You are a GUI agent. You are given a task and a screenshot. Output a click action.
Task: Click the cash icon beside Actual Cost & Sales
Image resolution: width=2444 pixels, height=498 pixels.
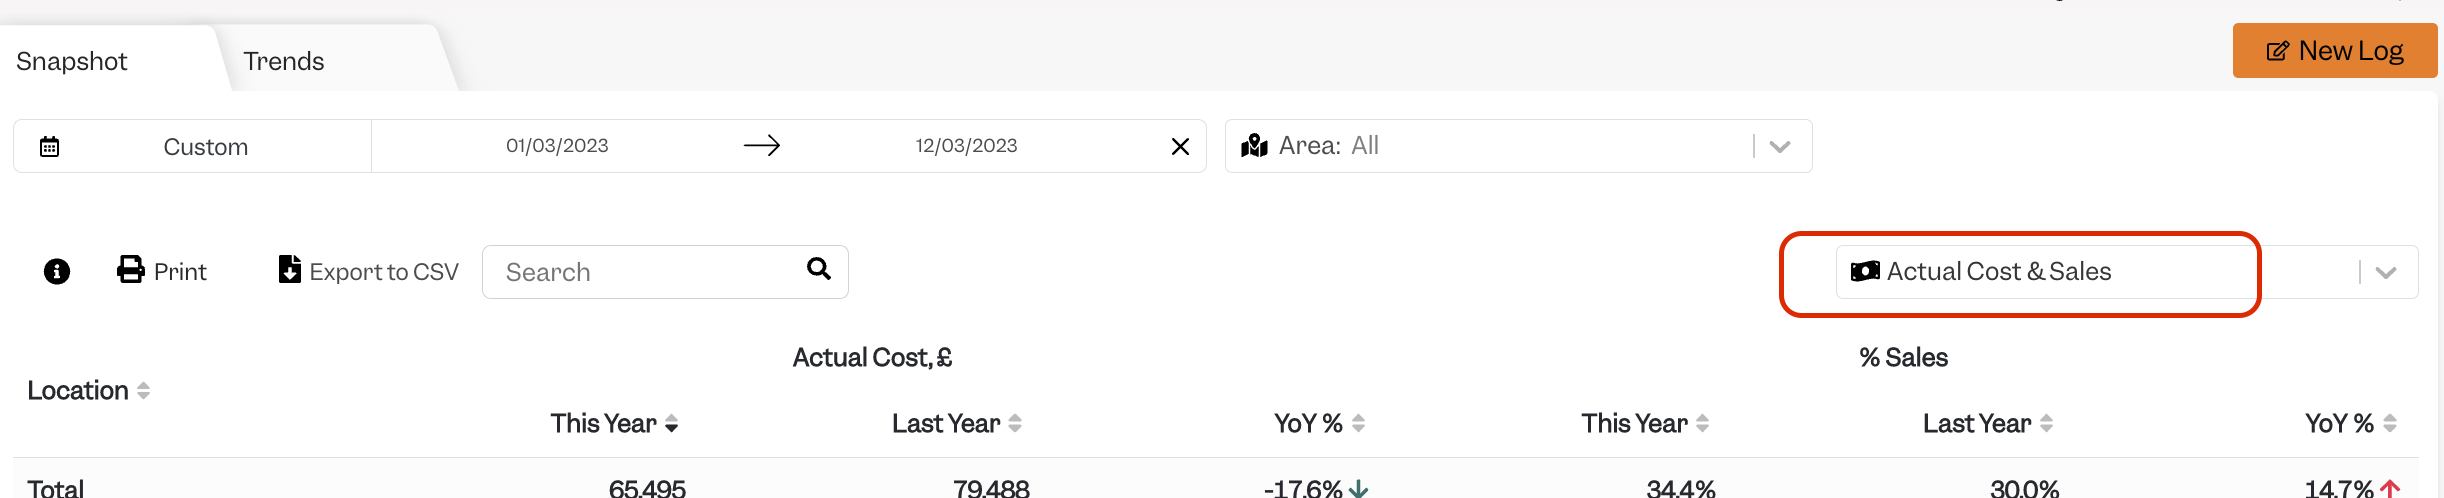coord(1865,271)
